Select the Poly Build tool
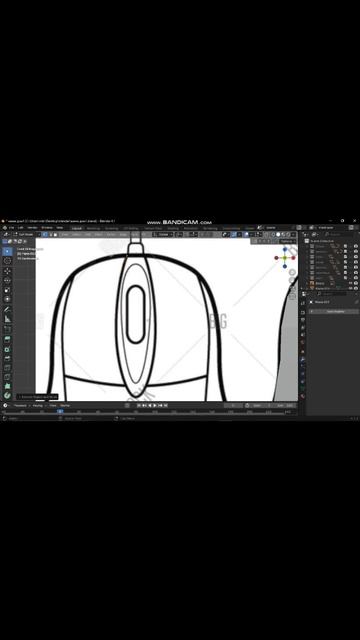Screen dimensions: 360x640 pos(7,386)
